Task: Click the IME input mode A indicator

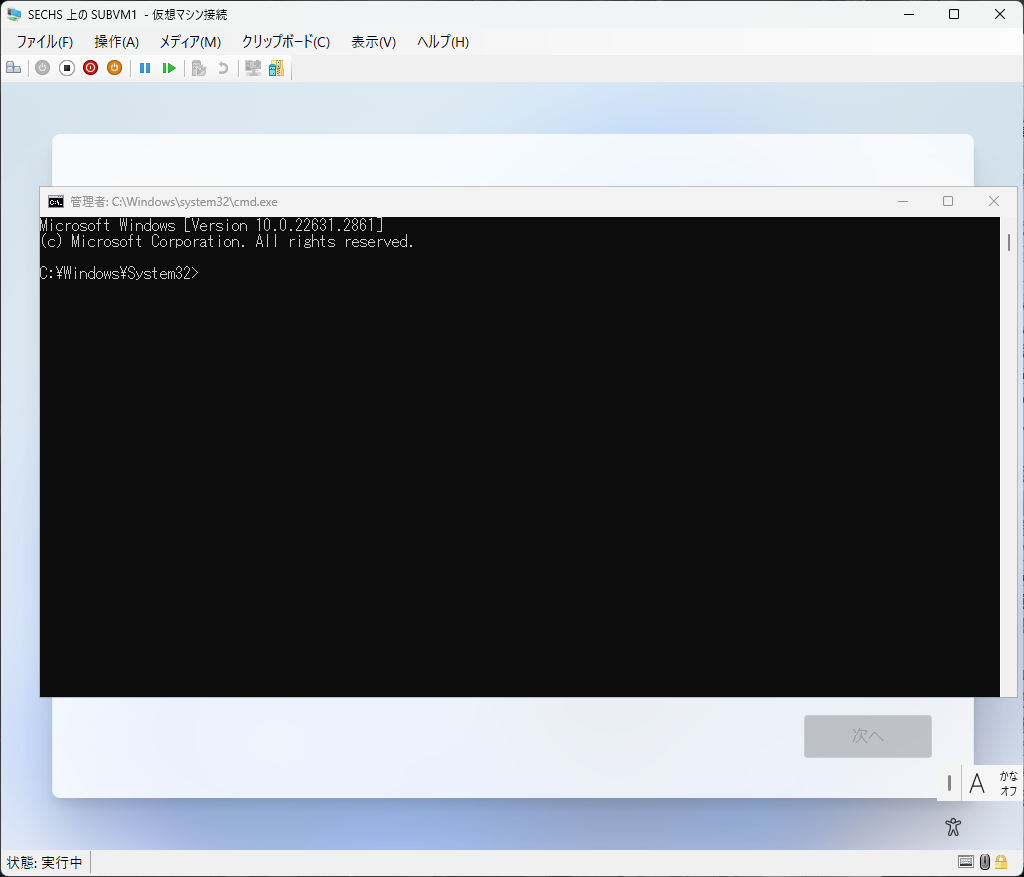Action: point(977,782)
